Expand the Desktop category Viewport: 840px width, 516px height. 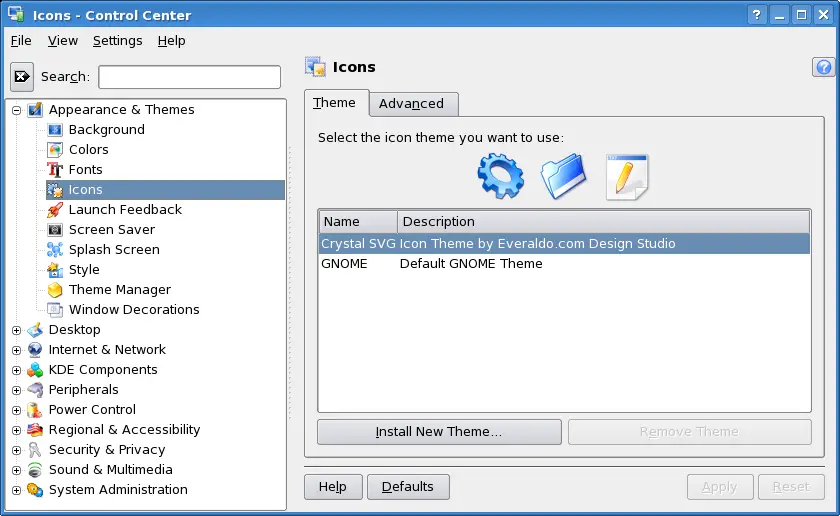tap(17, 330)
